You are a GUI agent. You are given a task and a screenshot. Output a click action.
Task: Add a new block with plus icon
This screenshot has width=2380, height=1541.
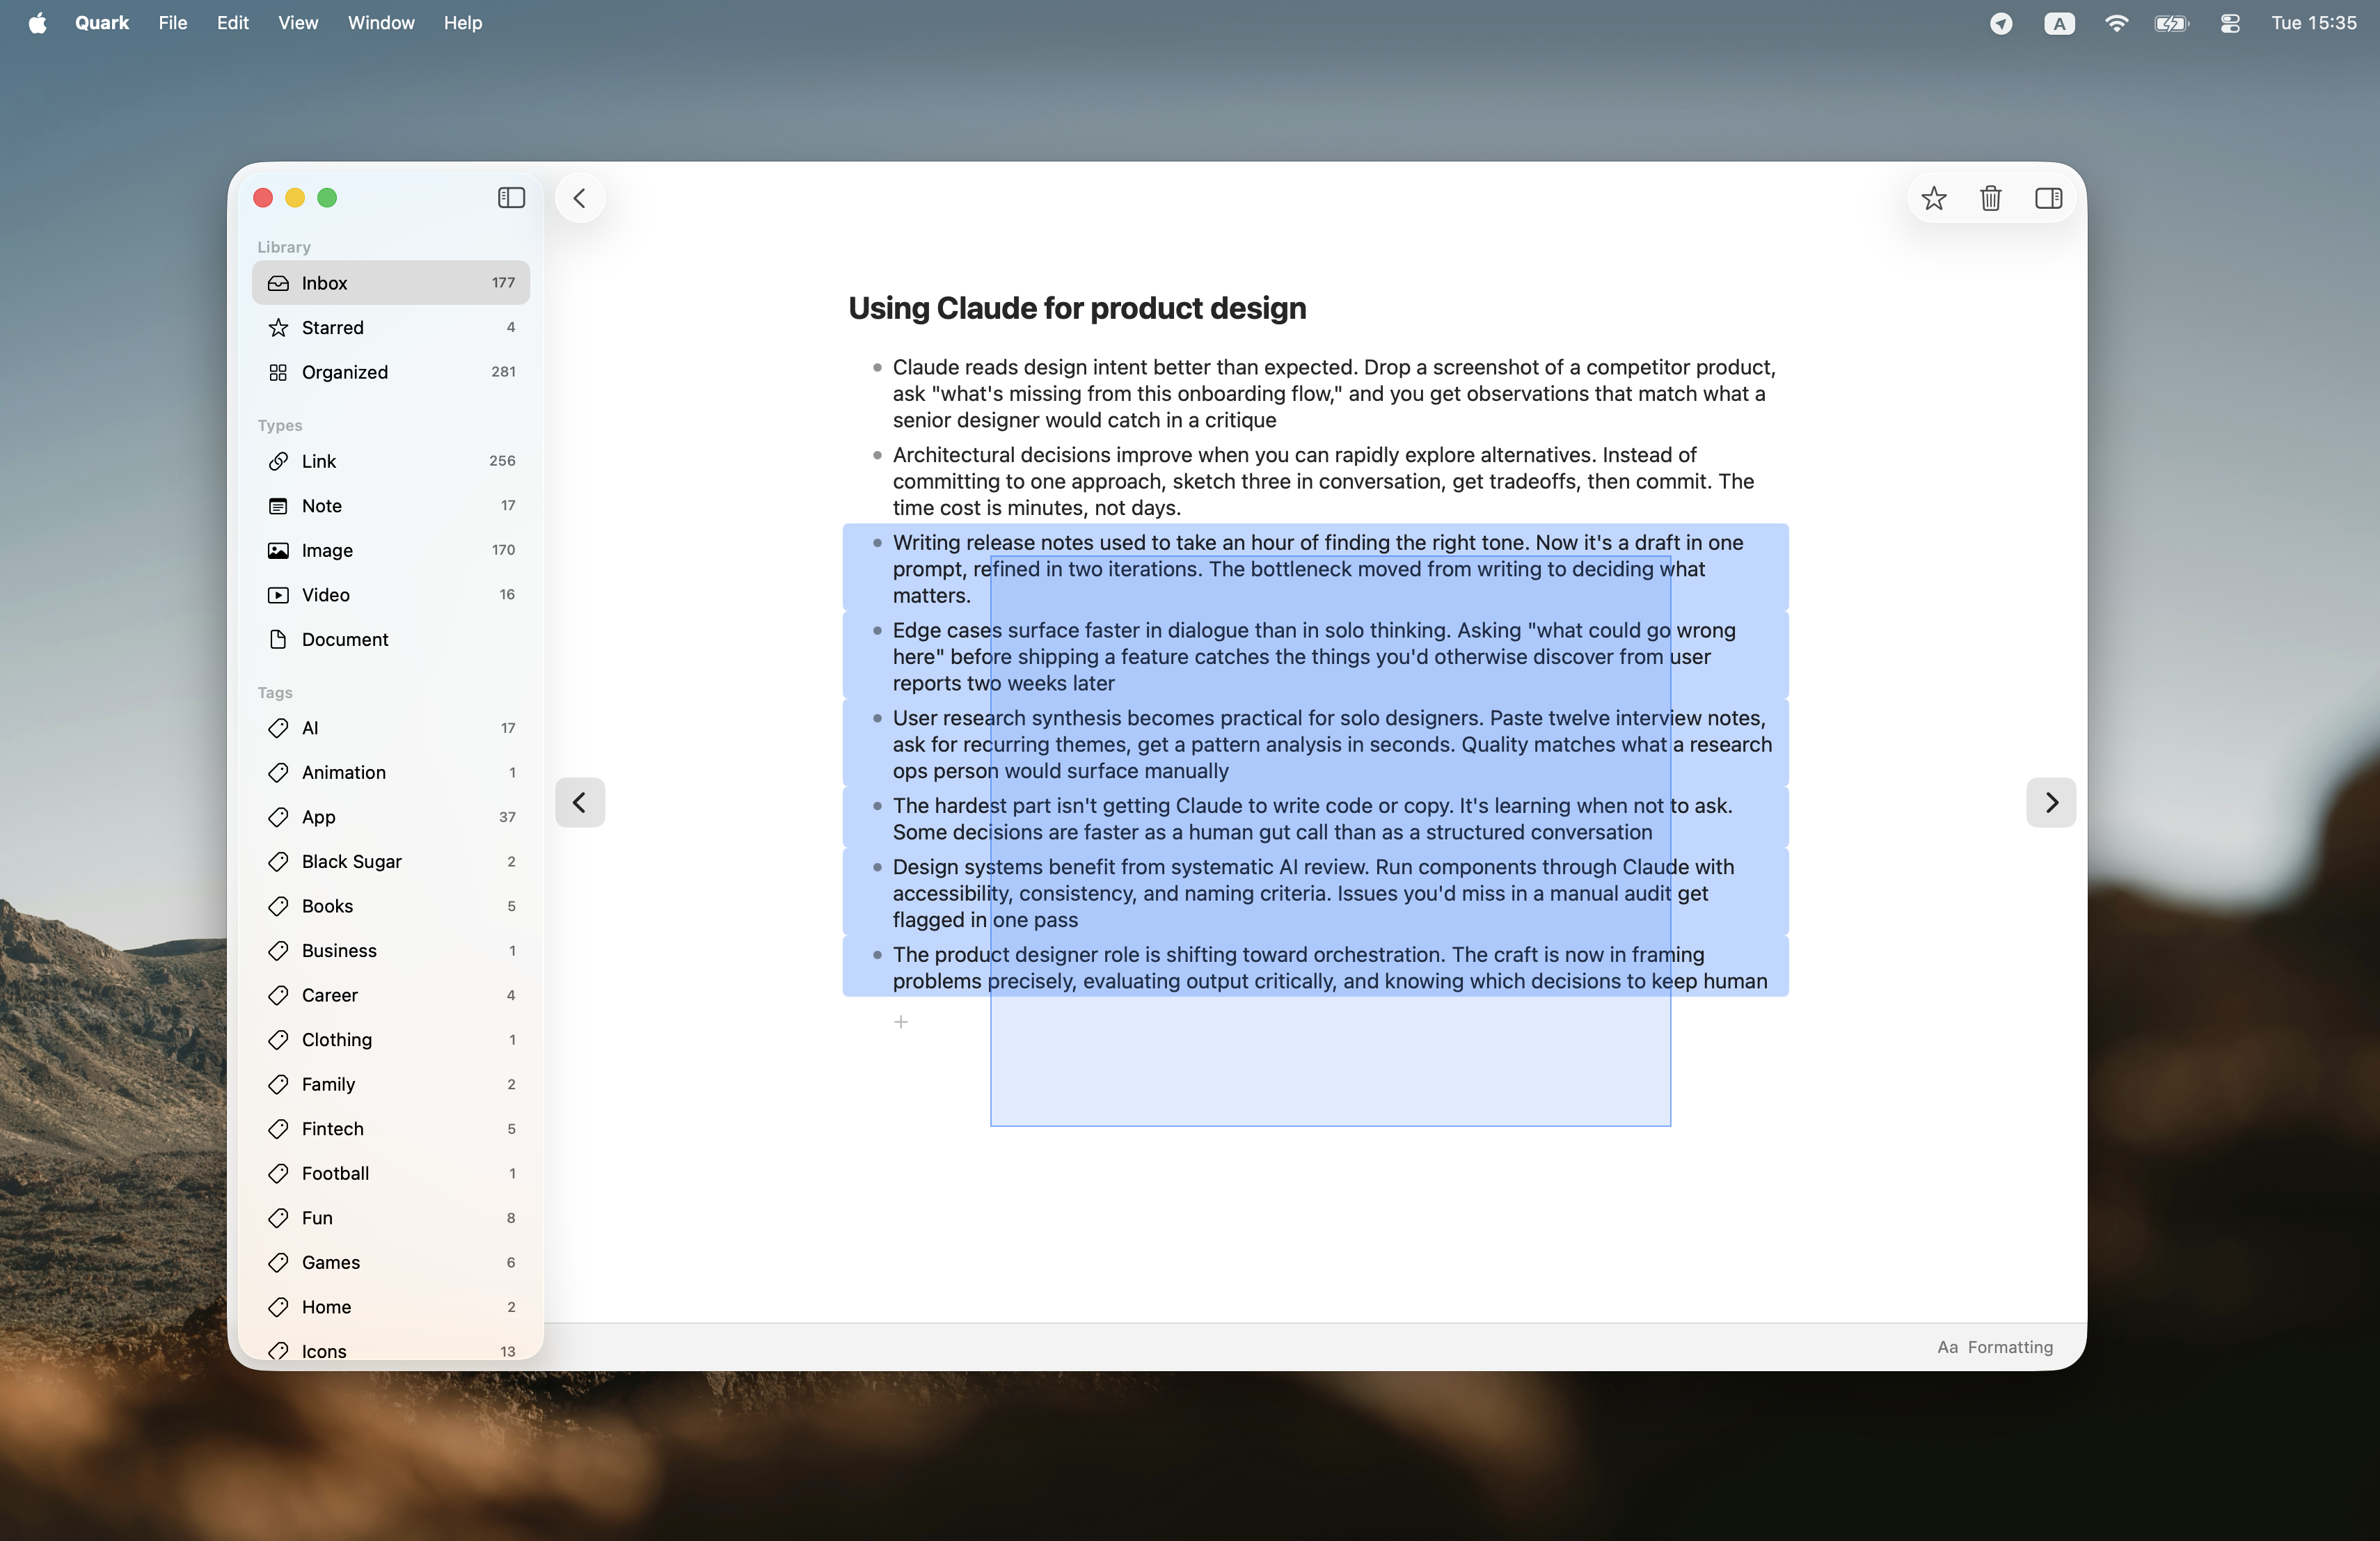pos(901,1021)
